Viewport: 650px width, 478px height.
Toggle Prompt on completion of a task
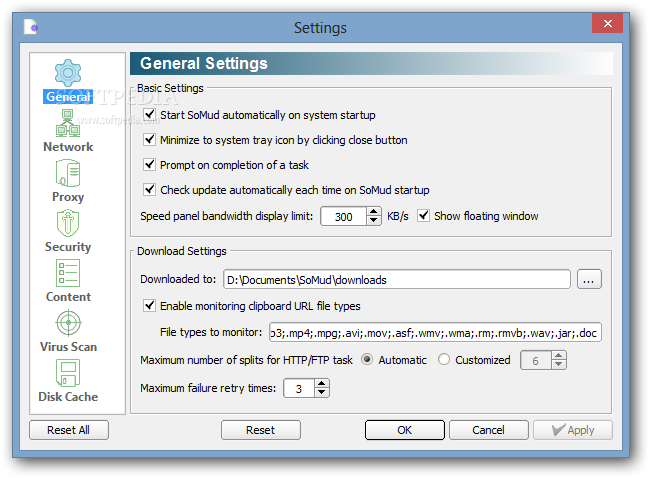pyautogui.click(x=149, y=165)
